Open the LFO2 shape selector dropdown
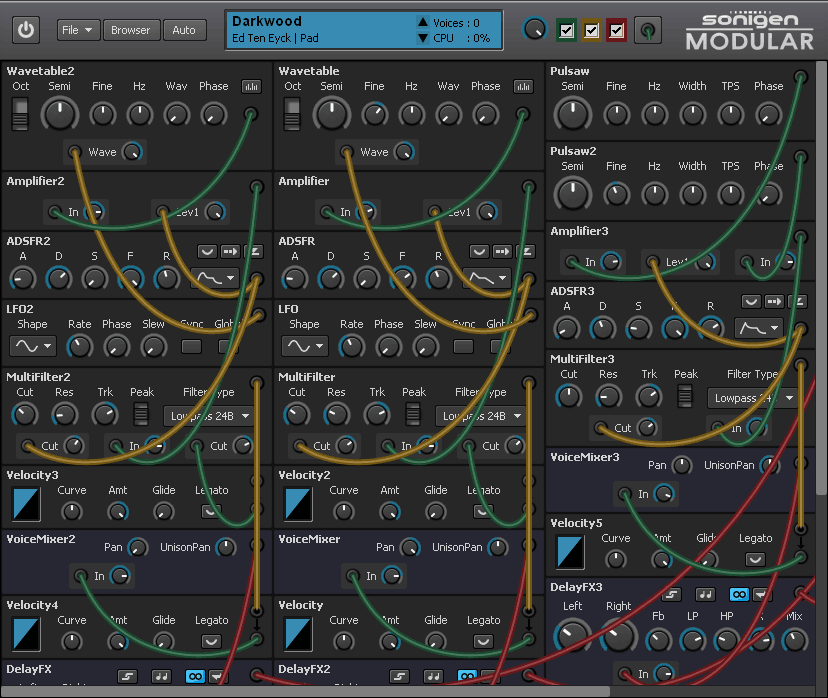This screenshot has width=828, height=698. click(34, 344)
